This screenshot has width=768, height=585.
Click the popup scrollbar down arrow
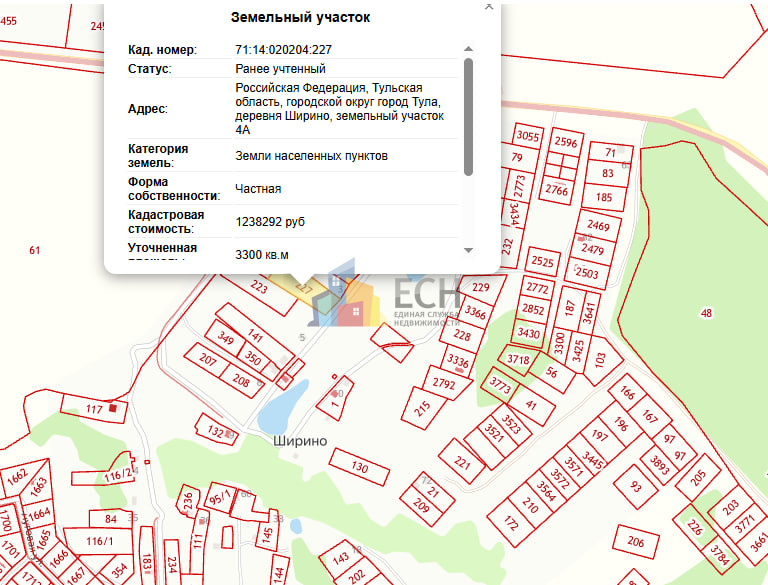[468, 249]
